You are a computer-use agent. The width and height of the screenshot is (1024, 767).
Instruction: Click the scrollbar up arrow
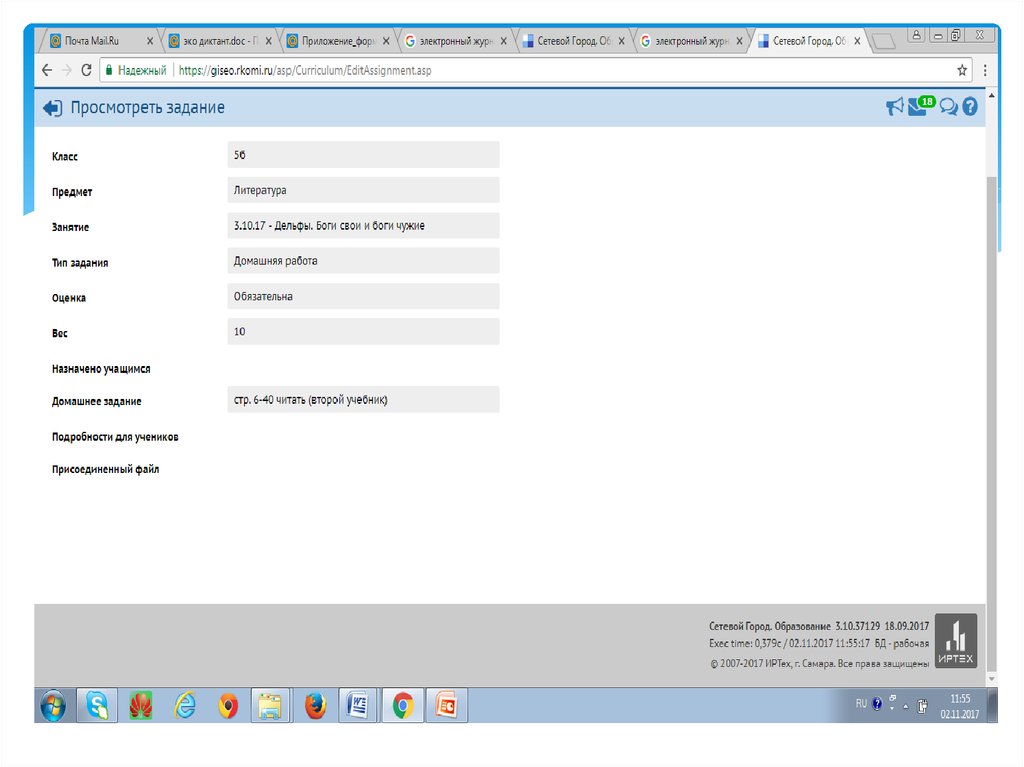[x=991, y=95]
